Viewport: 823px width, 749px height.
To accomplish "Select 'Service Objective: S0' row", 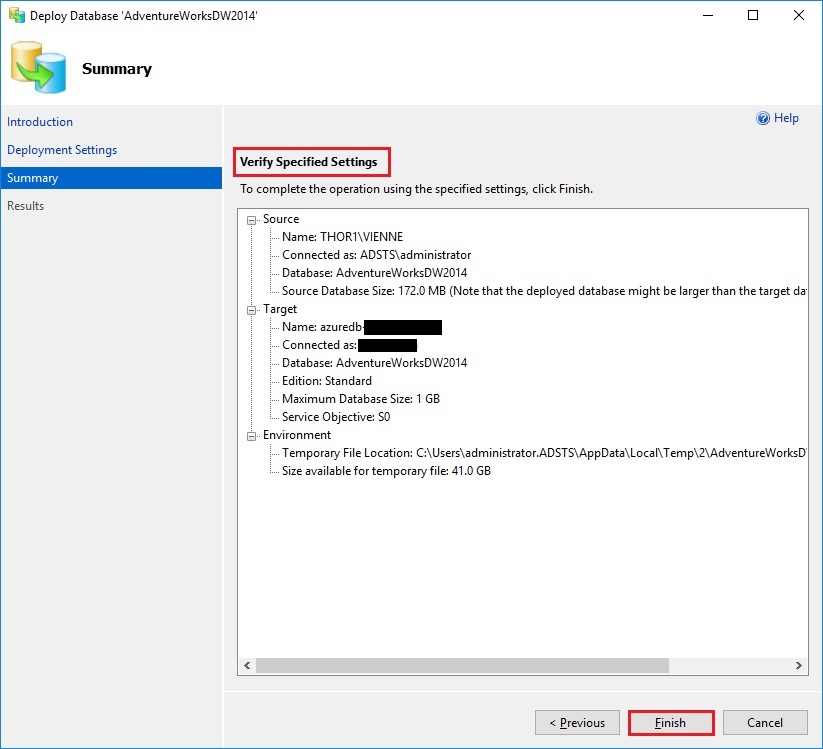I will point(336,417).
